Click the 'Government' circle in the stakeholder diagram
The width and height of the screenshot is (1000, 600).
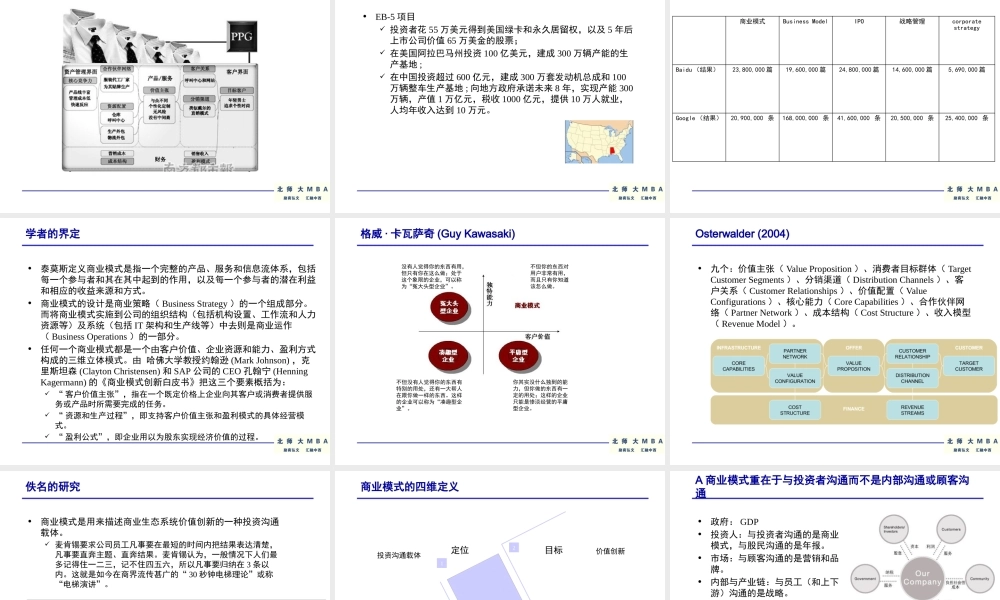(x=866, y=578)
